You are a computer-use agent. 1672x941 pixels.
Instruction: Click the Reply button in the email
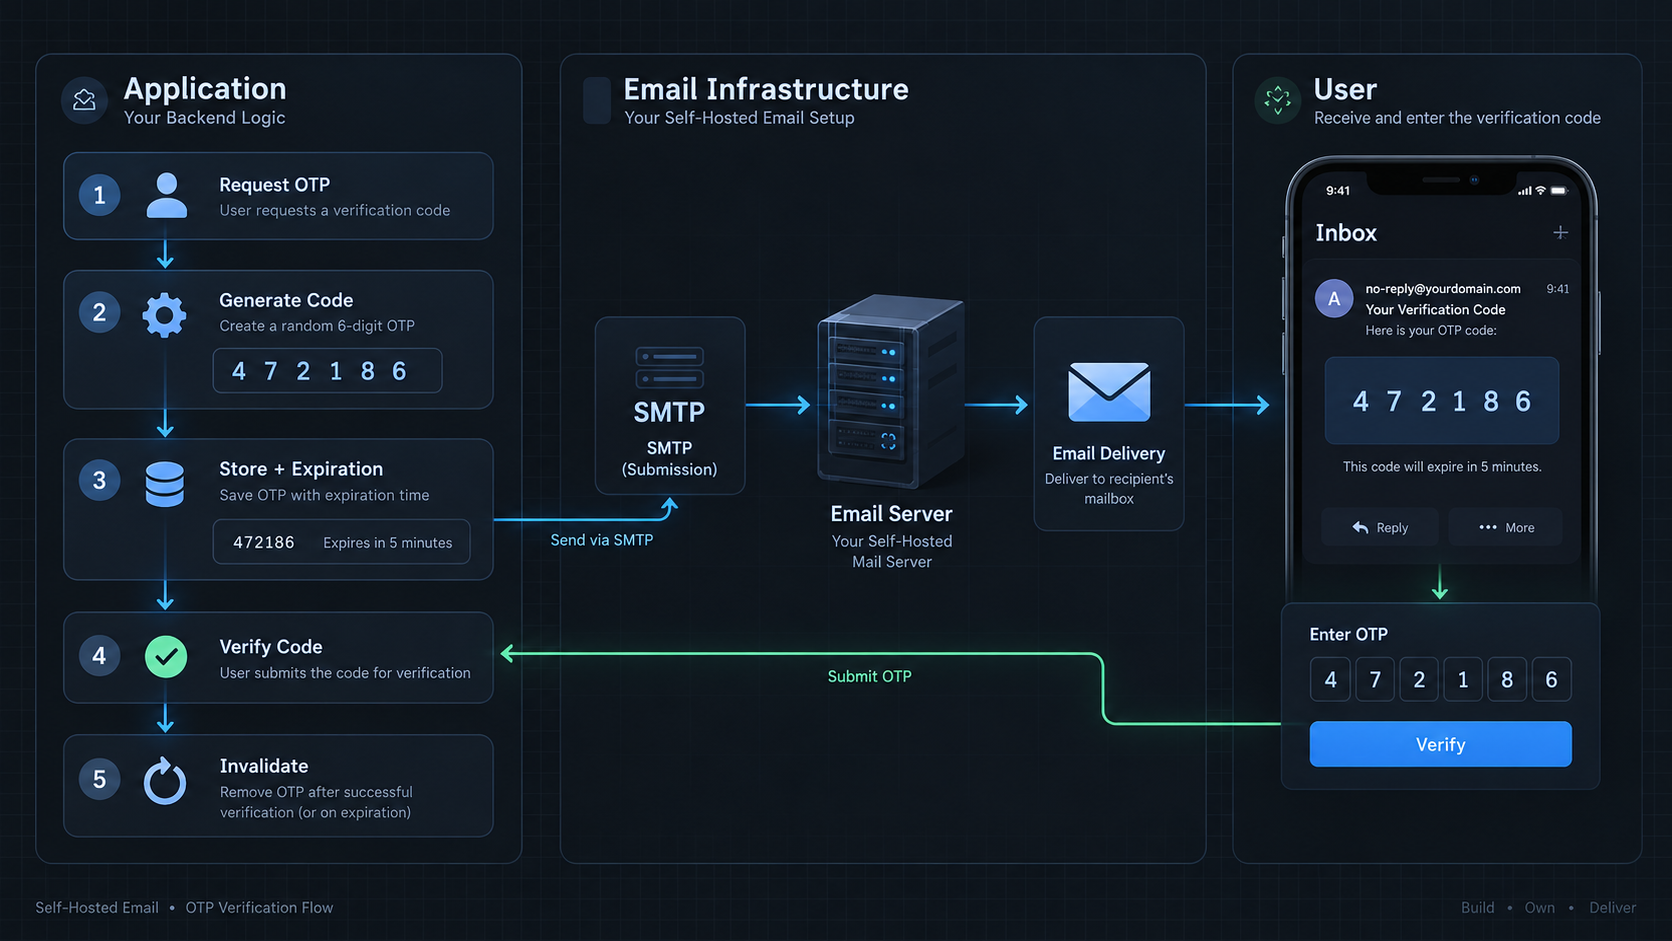click(1380, 527)
